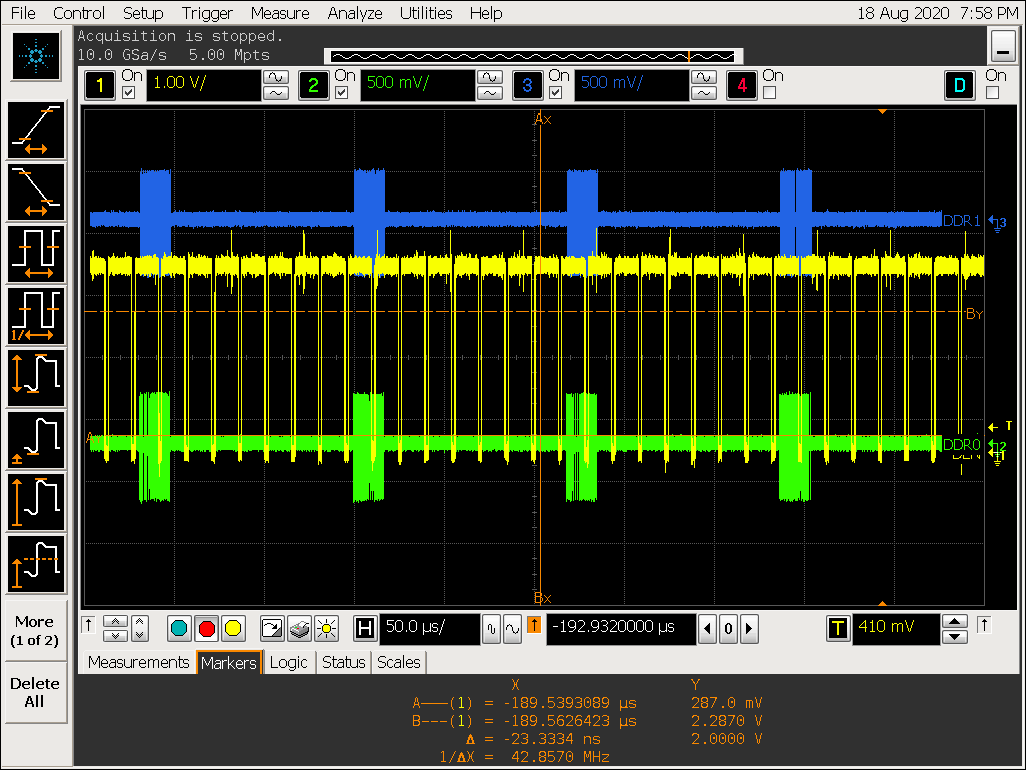Viewport: 1026px width, 770px height.
Task: Toggle channel 3 On checkbox
Action: (x=556, y=93)
